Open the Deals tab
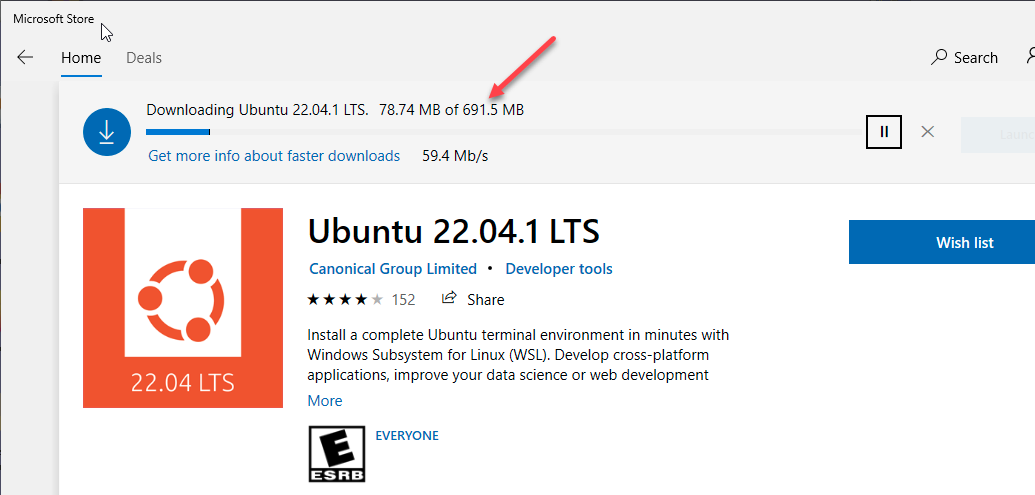 pyautogui.click(x=144, y=58)
